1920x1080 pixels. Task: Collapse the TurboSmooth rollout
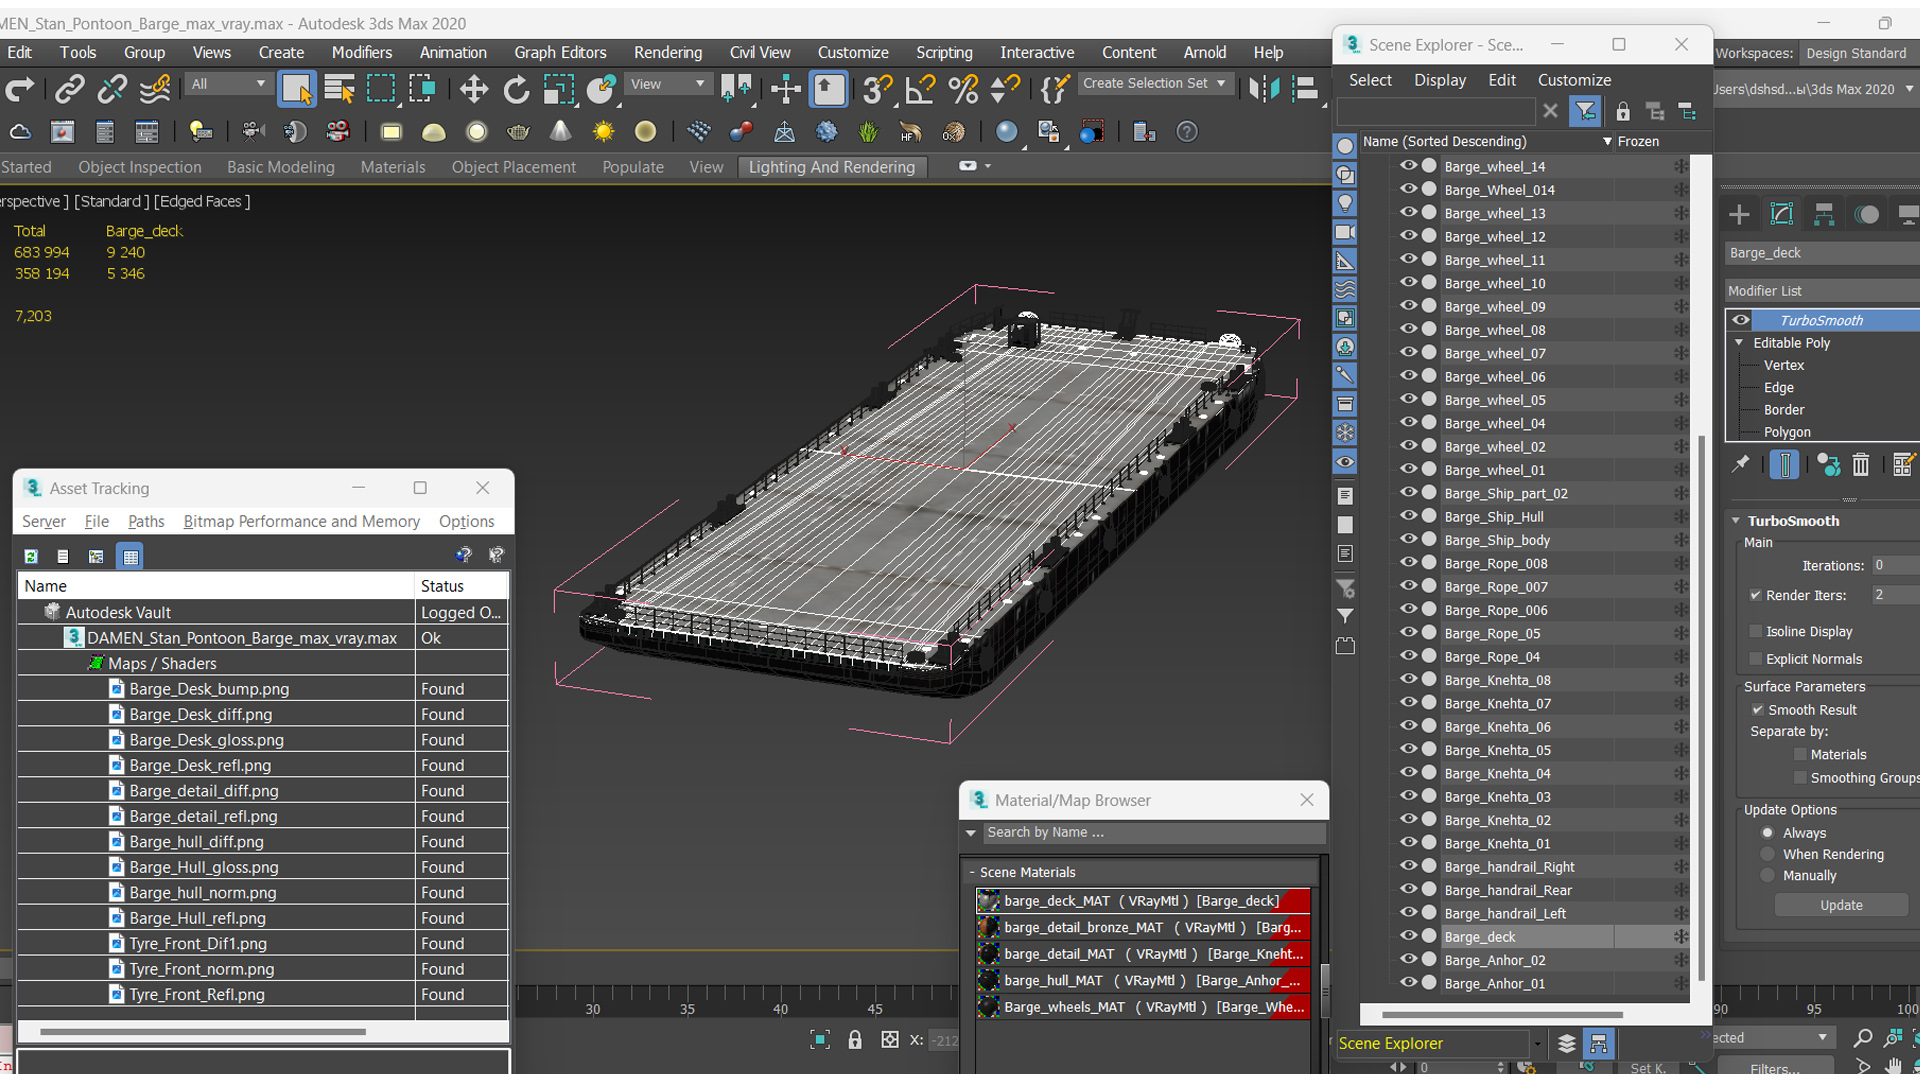click(x=1737, y=521)
